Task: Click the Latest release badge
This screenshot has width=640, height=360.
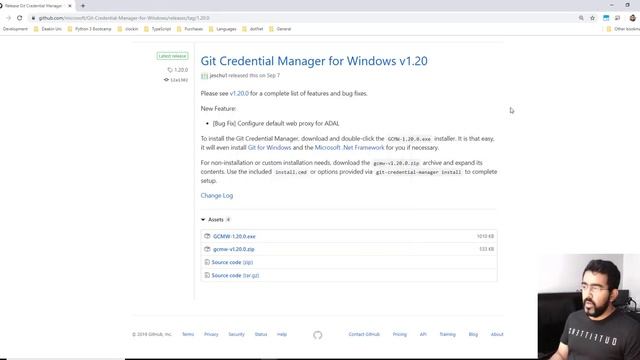Action: tap(172, 56)
